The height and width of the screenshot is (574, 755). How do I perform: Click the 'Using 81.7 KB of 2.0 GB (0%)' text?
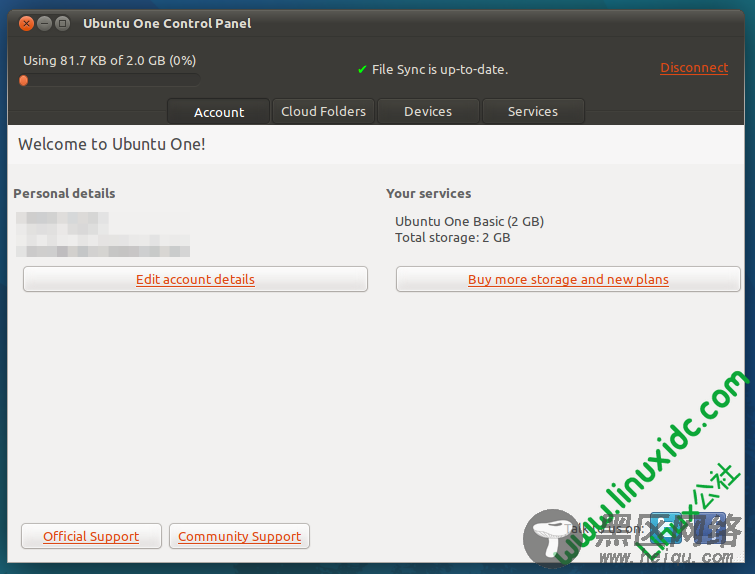point(110,61)
